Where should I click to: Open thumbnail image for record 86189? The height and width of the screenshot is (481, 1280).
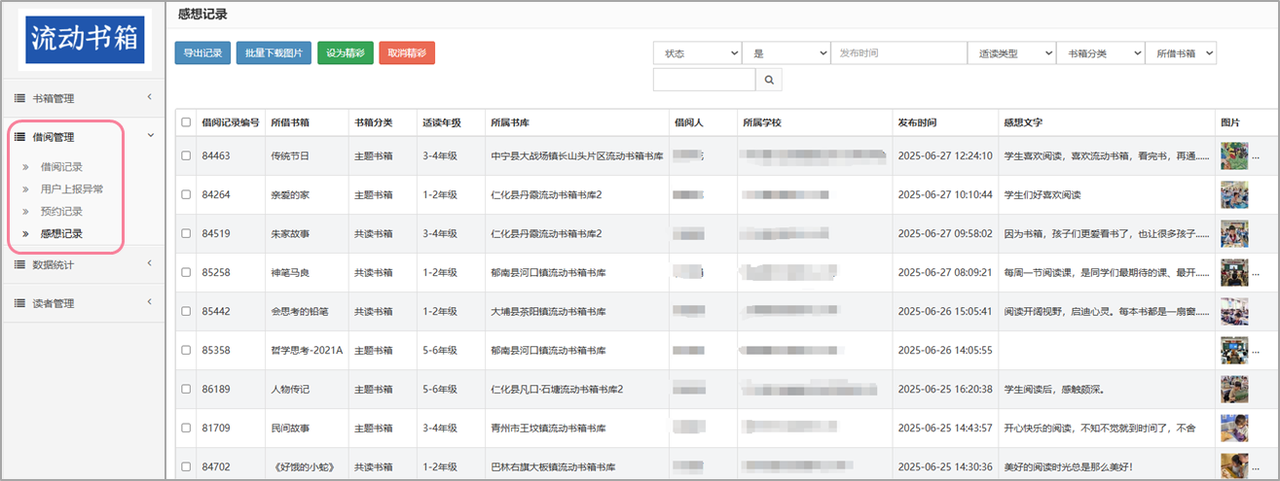pyautogui.click(x=1234, y=389)
